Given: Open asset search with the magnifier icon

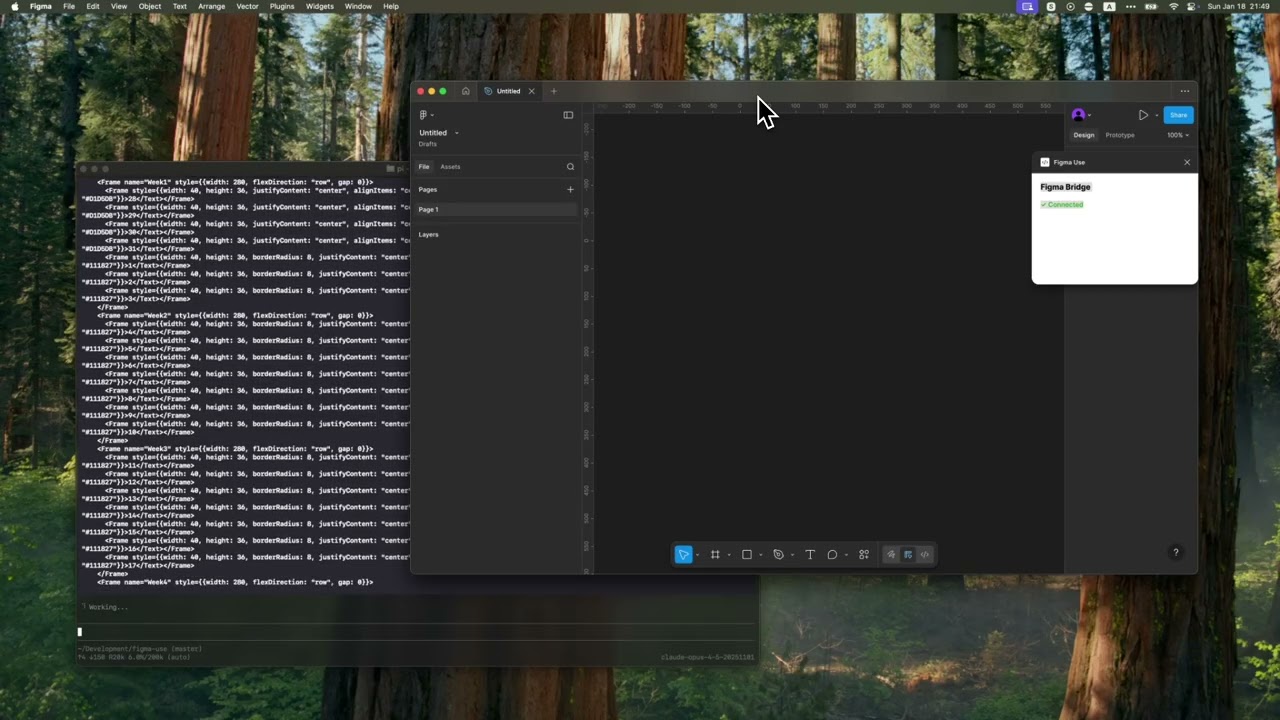Looking at the screenshot, I should [x=570, y=166].
